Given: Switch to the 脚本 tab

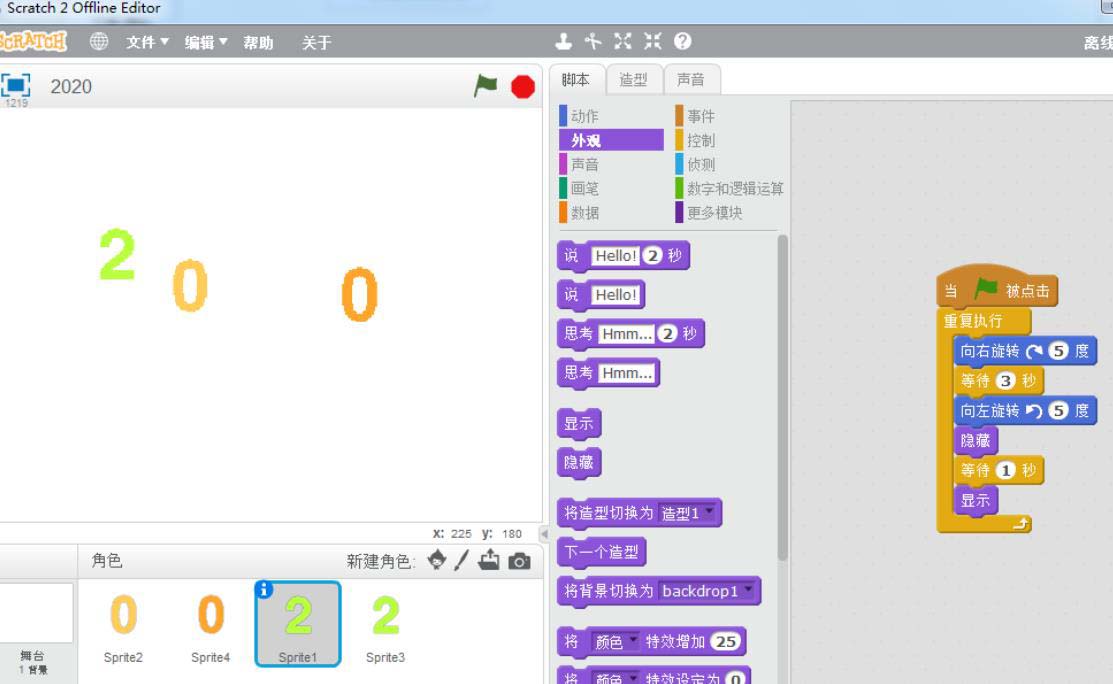Looking at the screenshot, I should tap(576, 79).
